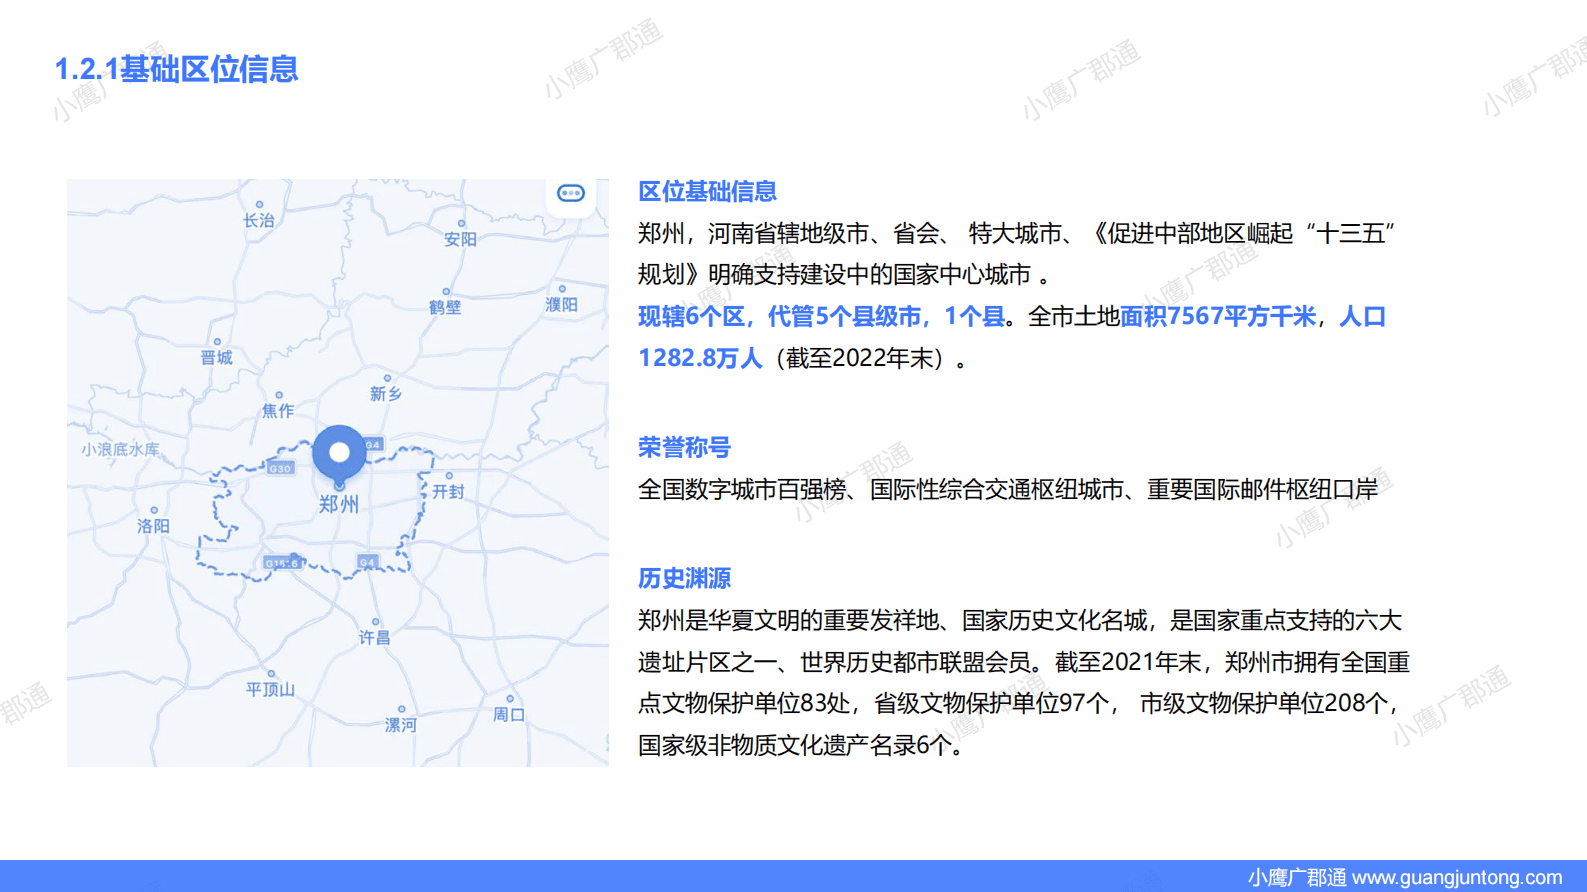Screen dimensions: 1587x892
Task: Click the 郑州 label on the map
Action: pos(339,504)
